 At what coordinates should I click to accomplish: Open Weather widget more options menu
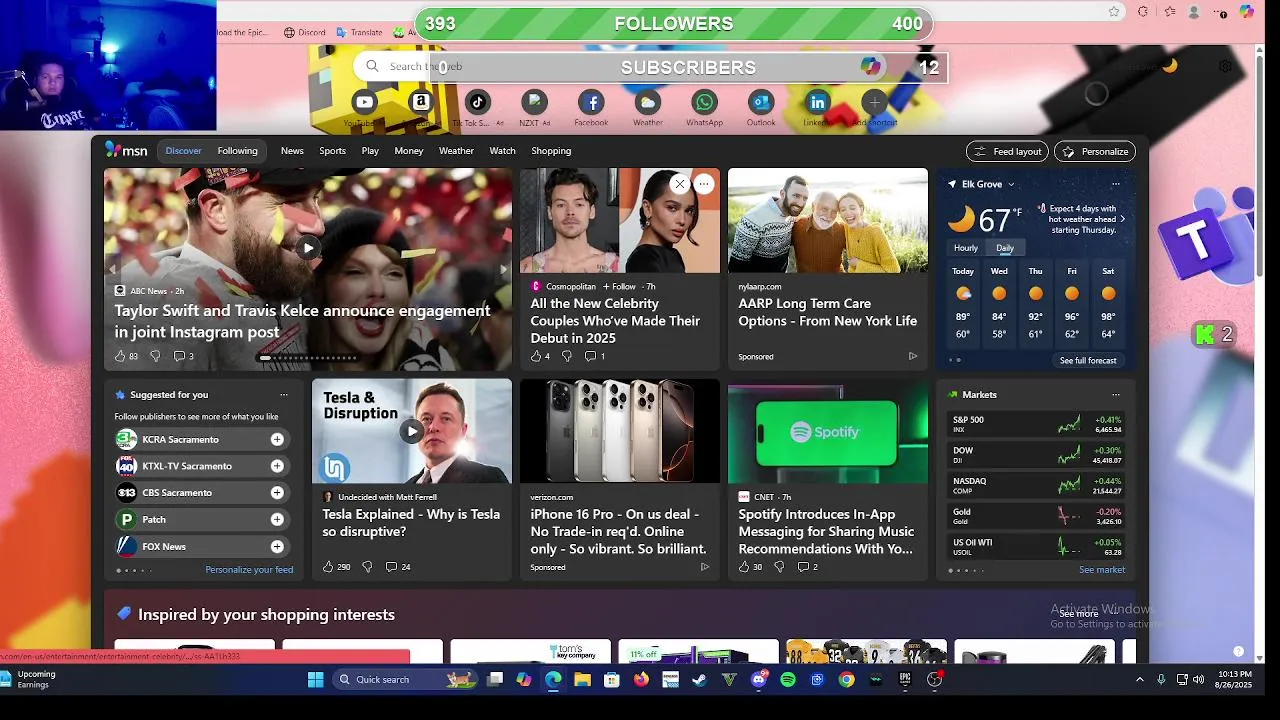point(1116,184)
